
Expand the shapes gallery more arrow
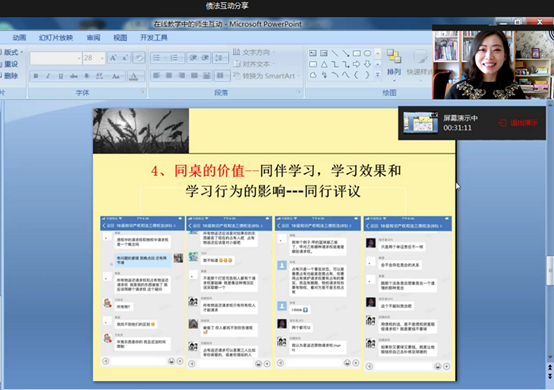(377, 75)
